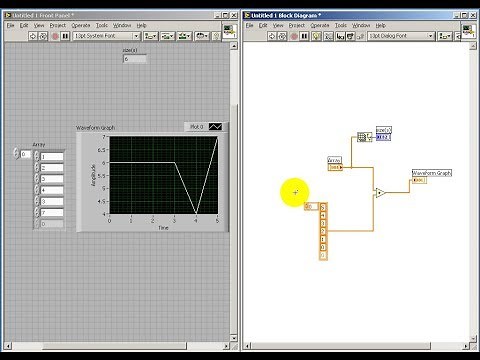Open Help menu in Front Panel window
Screen dimensions: 480x360
[141, 25]
